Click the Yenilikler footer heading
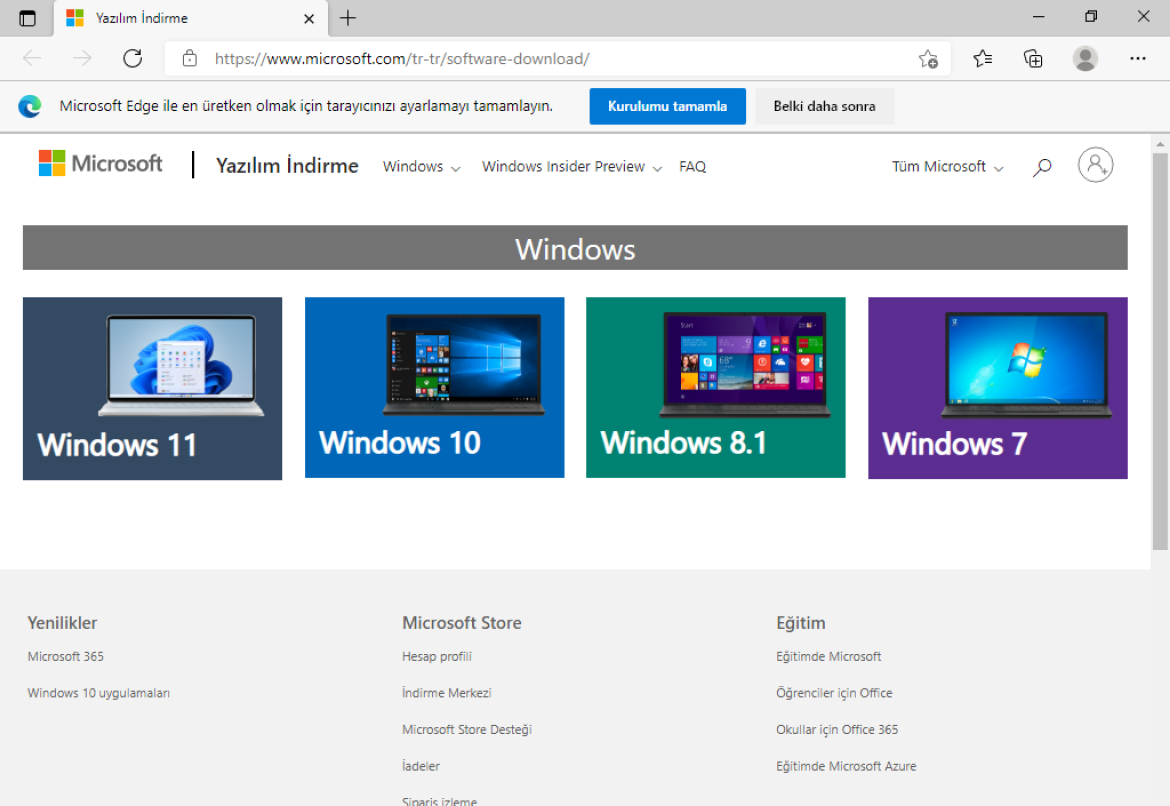The height and width of the screenshot is (806, 1170). [62, 623]
